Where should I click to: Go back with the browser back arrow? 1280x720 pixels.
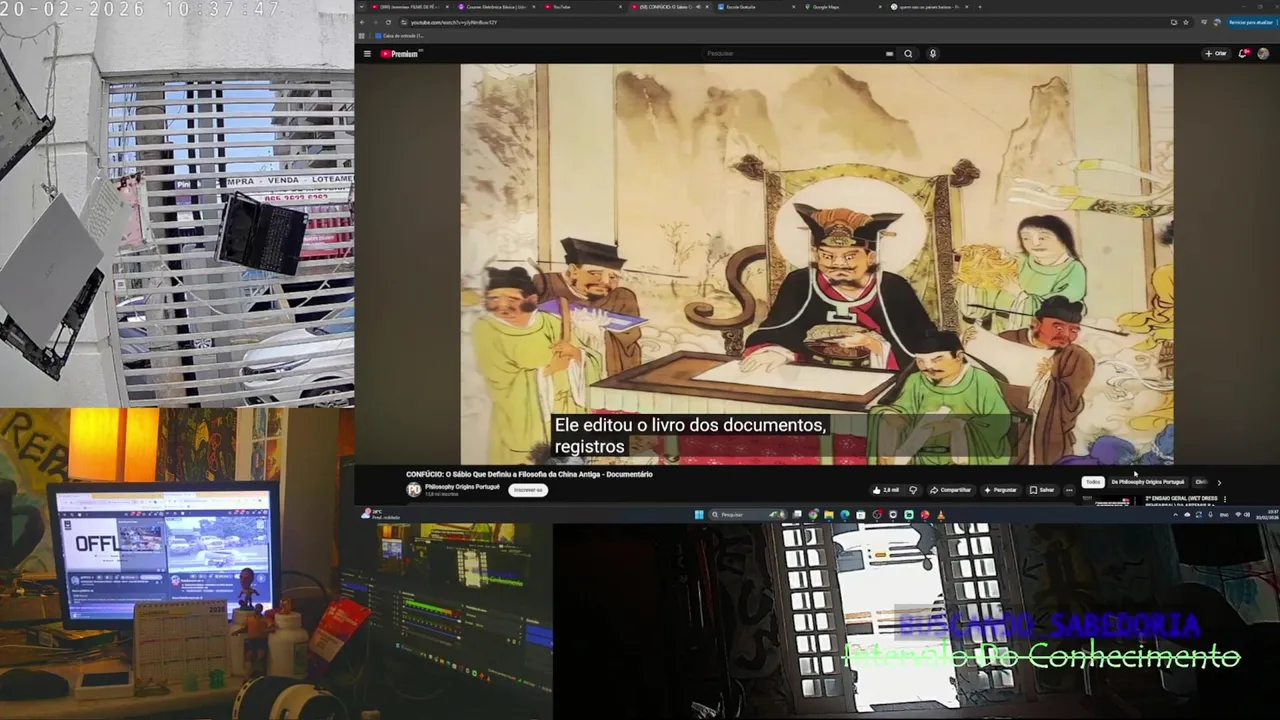pos(361,22)
